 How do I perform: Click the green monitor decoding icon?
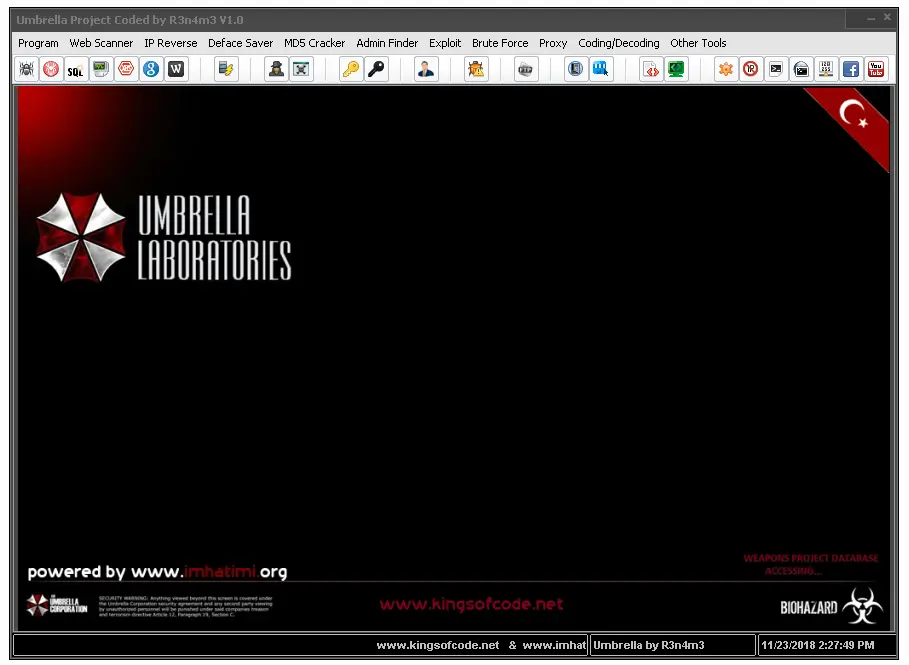pos(678,68)
